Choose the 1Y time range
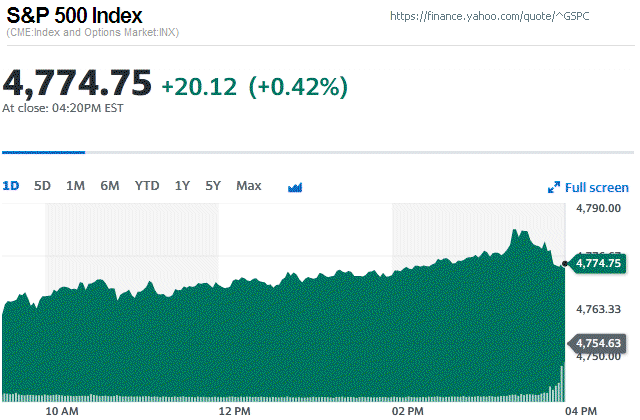640x420 pixels. pyautogui.click(x=182, y=186)
